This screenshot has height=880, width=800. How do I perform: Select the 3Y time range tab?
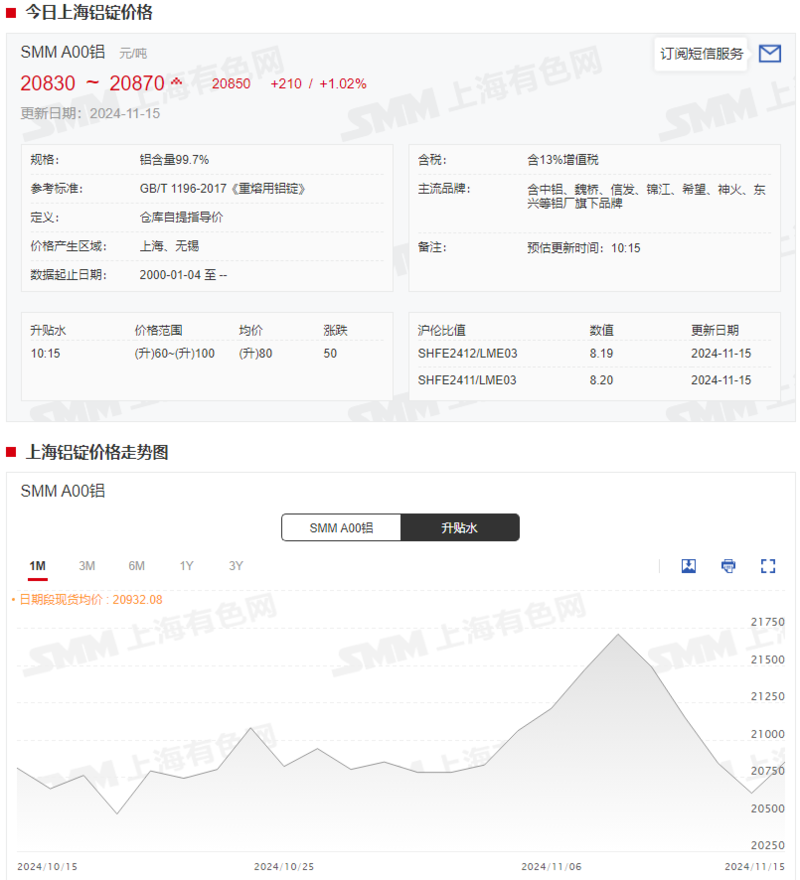tap(236, 566)
